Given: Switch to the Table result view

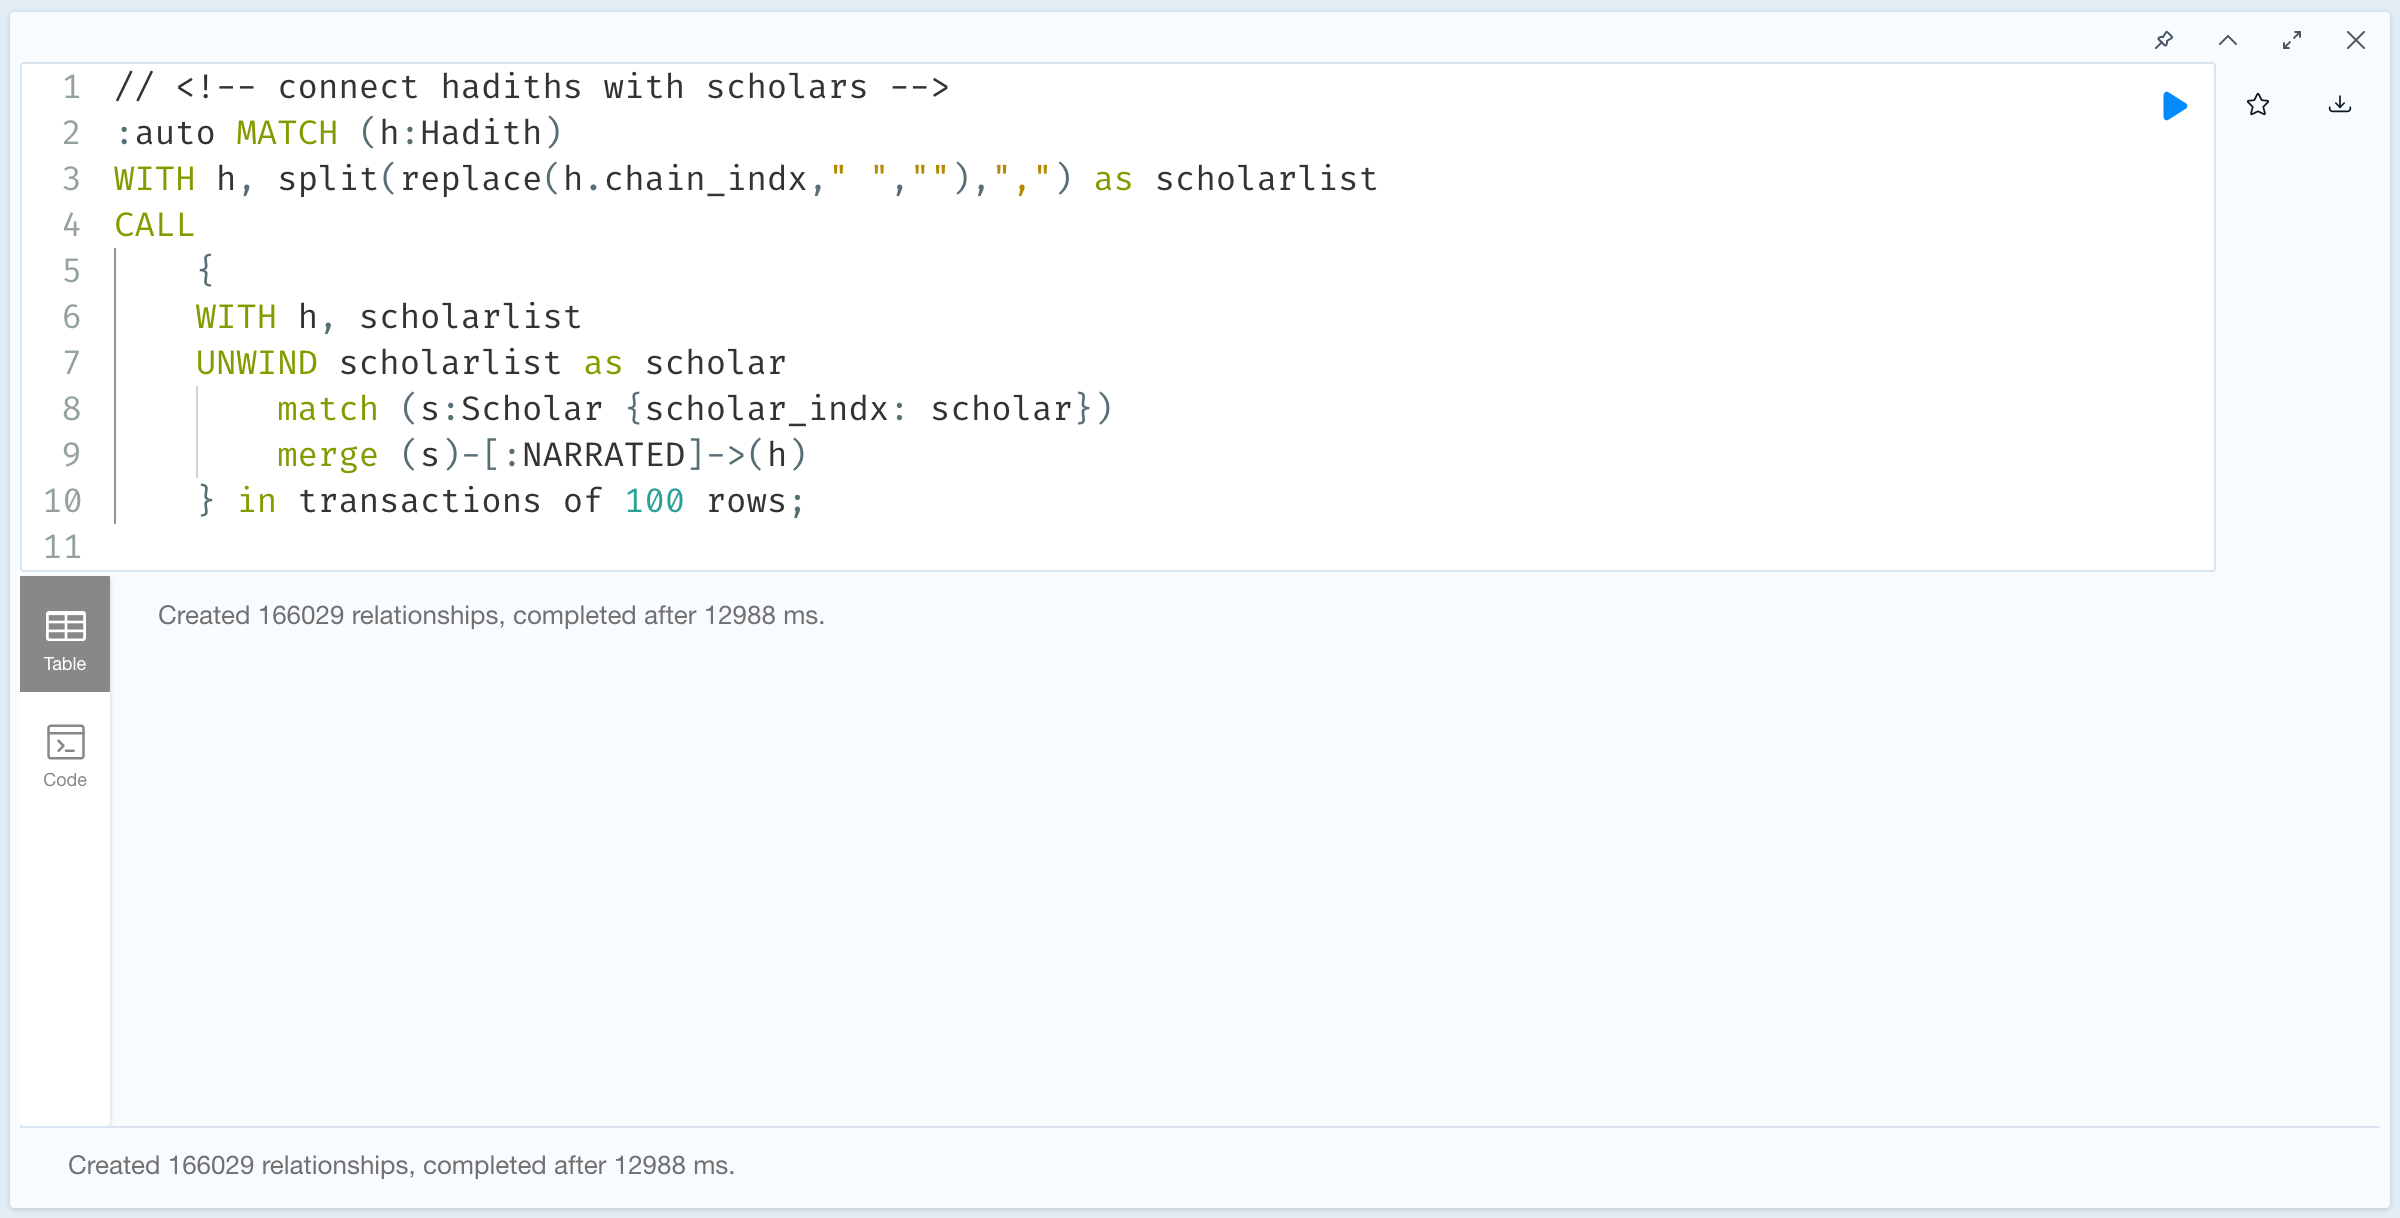Looking at the screenshot, I should click(65, 634).
